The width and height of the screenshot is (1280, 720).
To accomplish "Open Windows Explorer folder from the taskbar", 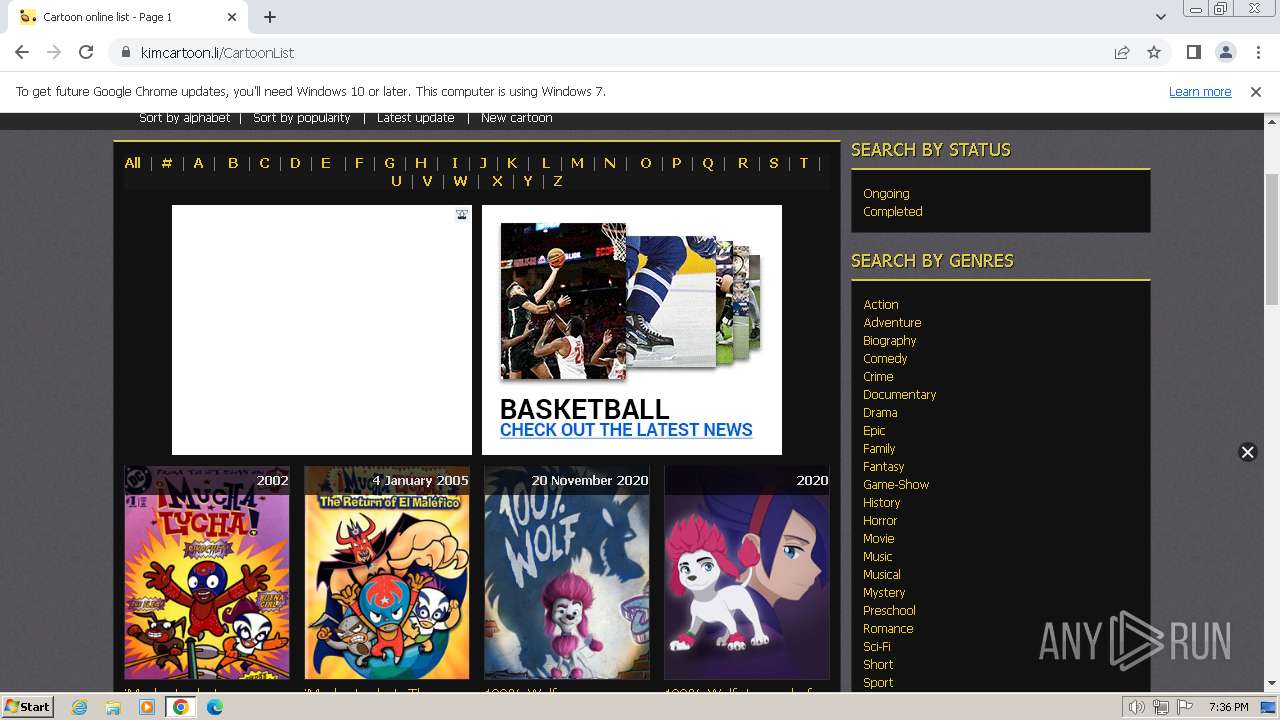I will (x=113, y=707).
